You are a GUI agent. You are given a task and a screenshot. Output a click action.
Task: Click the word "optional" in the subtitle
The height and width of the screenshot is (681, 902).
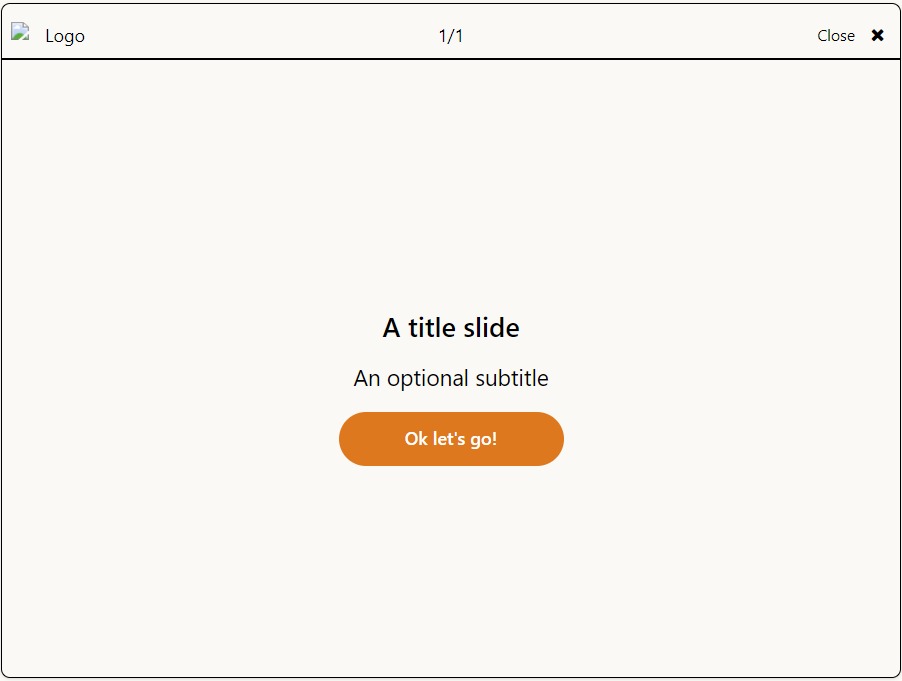[428, 379]
